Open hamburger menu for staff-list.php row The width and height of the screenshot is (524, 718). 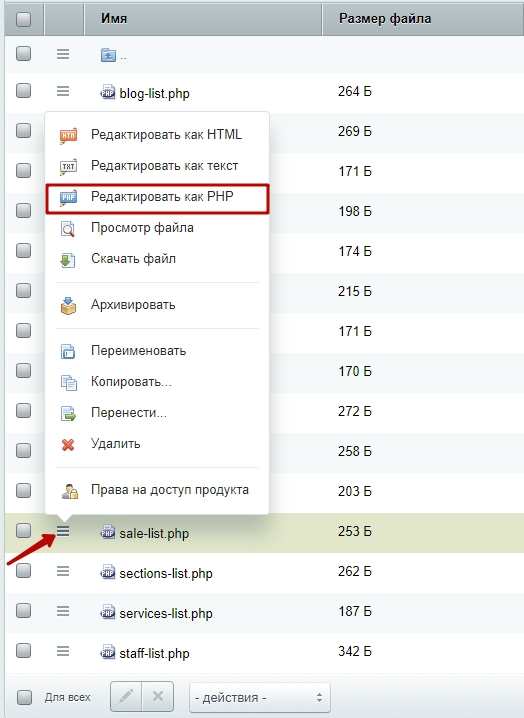click(x=63, y=651)
